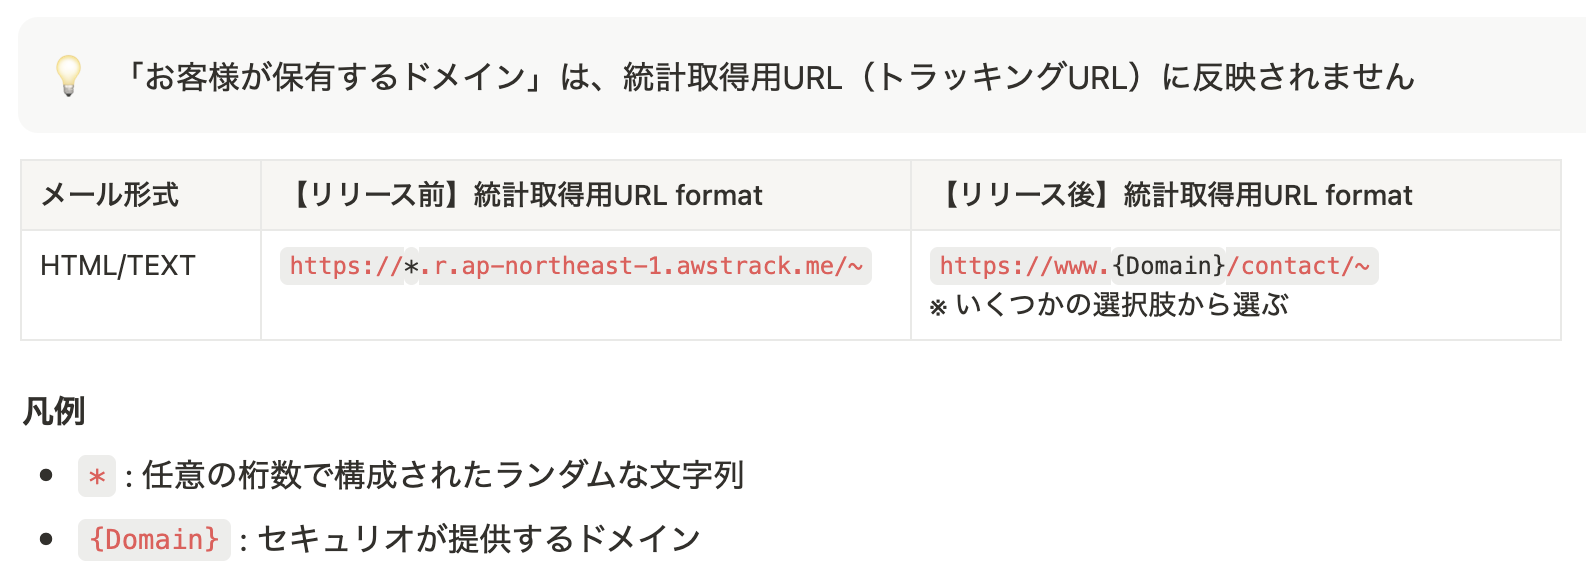The width and height of the screenshot is (1586, 568).
Task: Click the text 任意の桁数で構成されたランダムな文字列
Action: (443, 475)
